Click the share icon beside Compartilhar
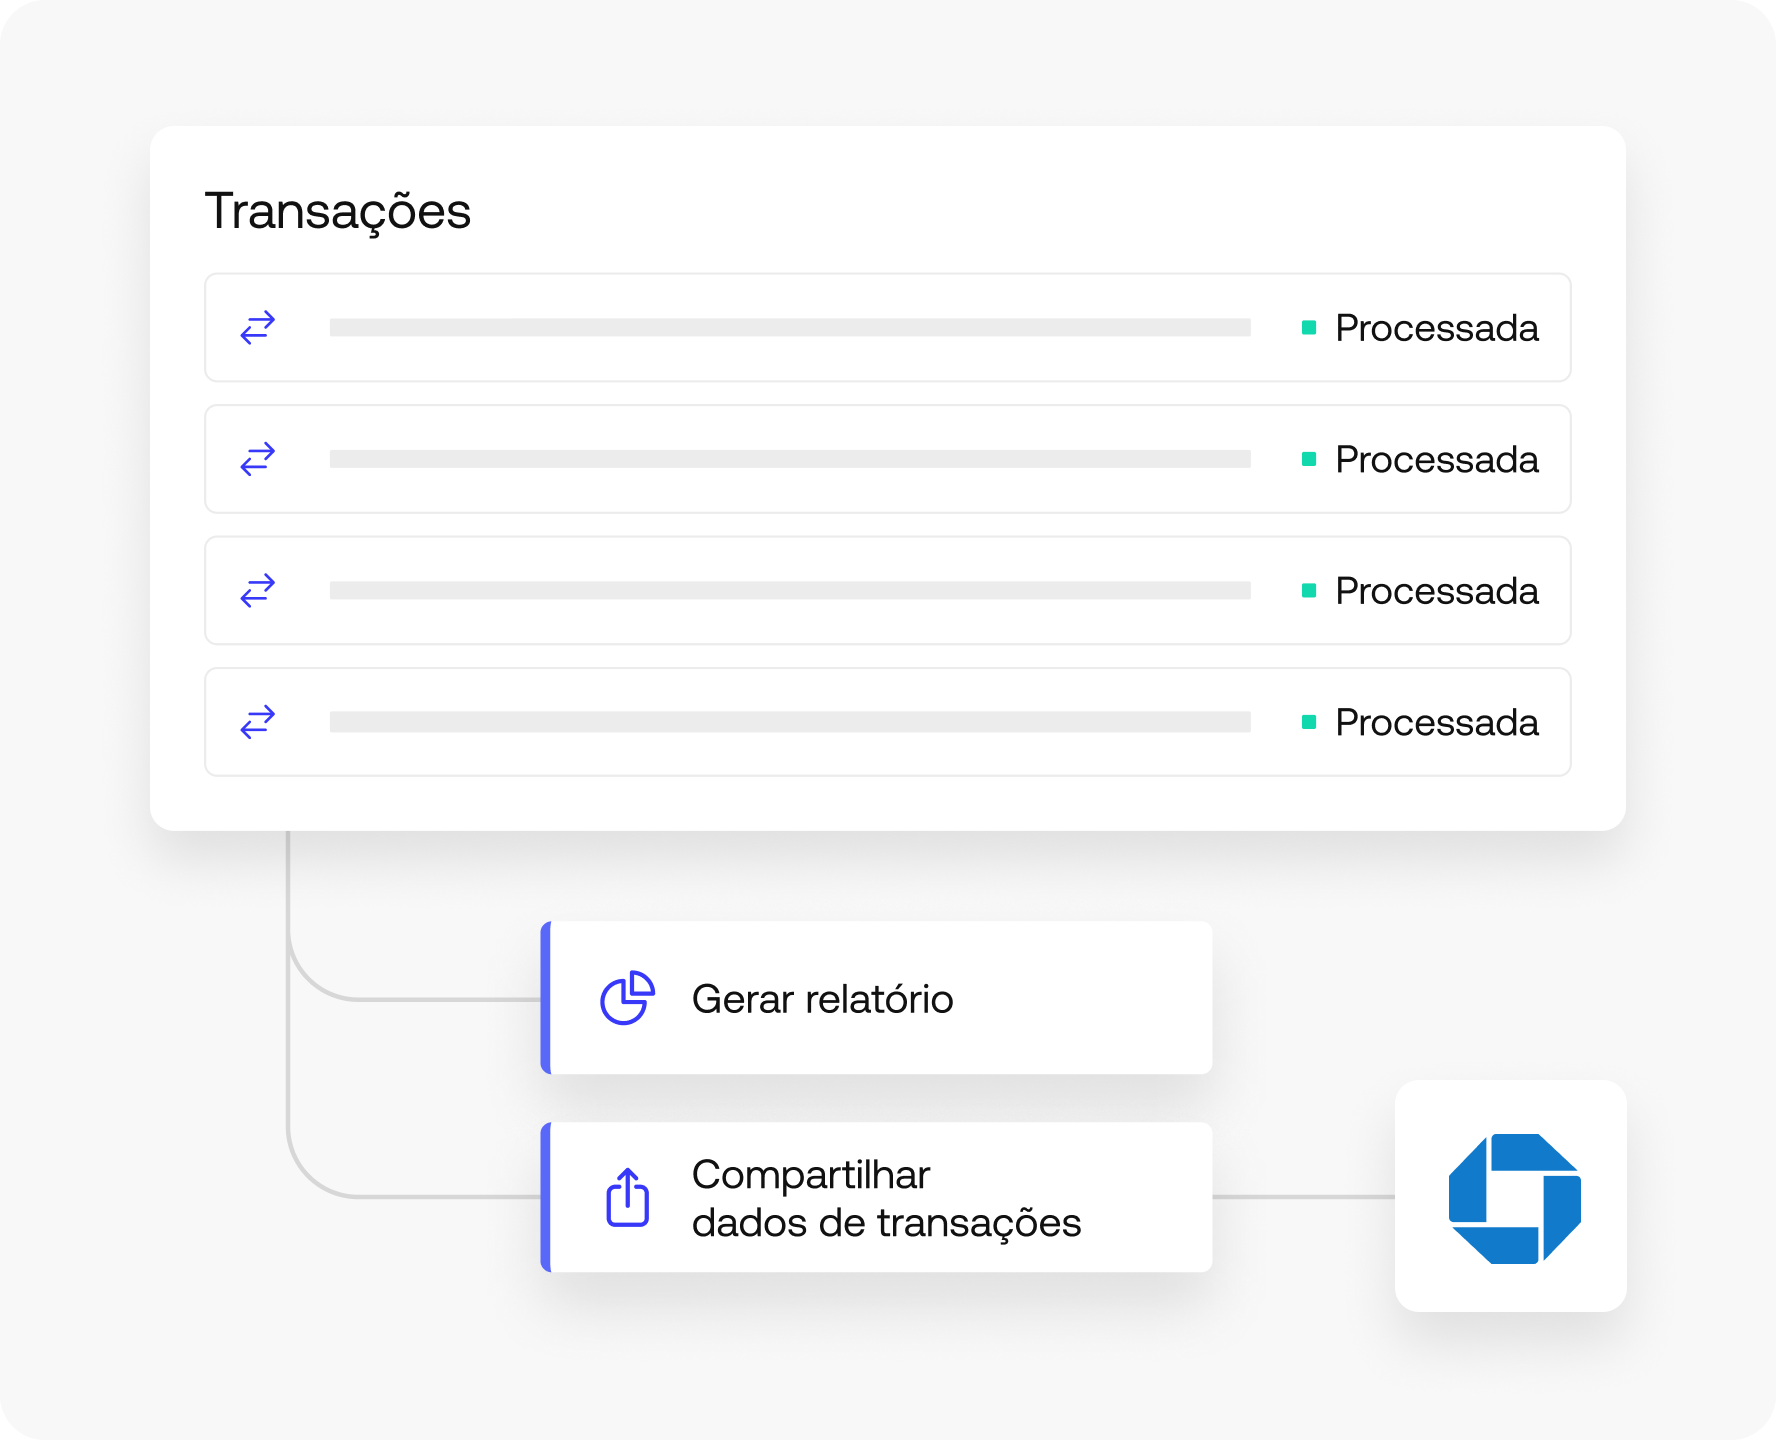Viewport: 1776px width, 1440px height. 627,1197
